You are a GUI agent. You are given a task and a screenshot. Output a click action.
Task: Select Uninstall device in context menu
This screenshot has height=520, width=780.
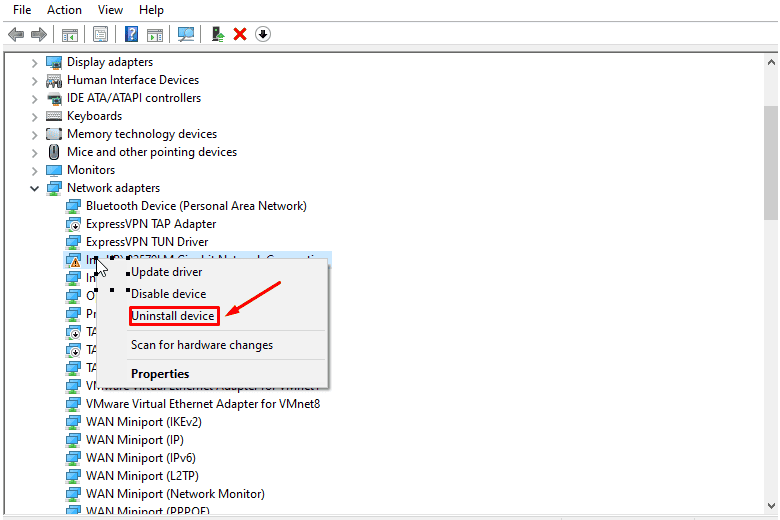click(x=212, y=316)
